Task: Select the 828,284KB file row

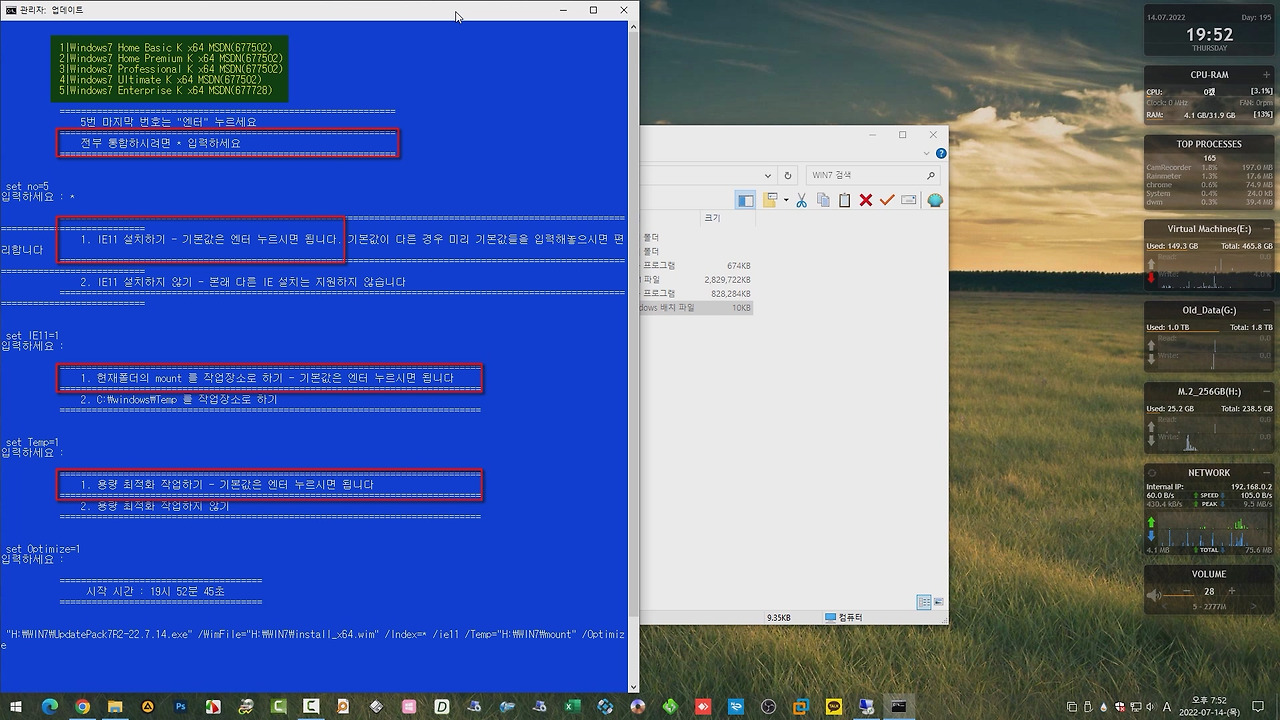Action: [697, 293]
